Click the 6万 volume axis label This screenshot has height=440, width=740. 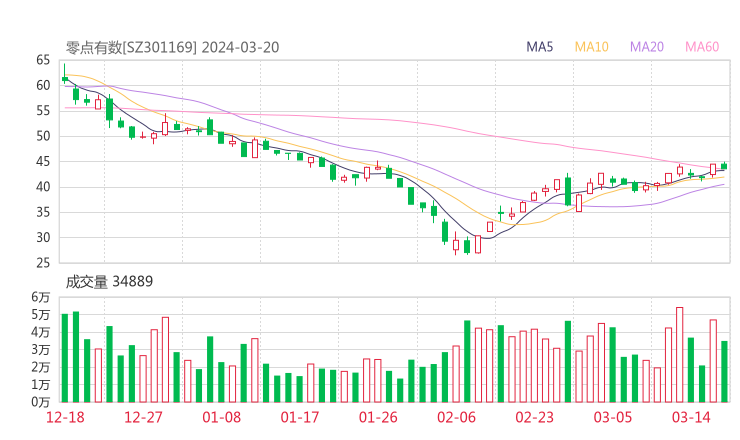[x=41, y=297]
